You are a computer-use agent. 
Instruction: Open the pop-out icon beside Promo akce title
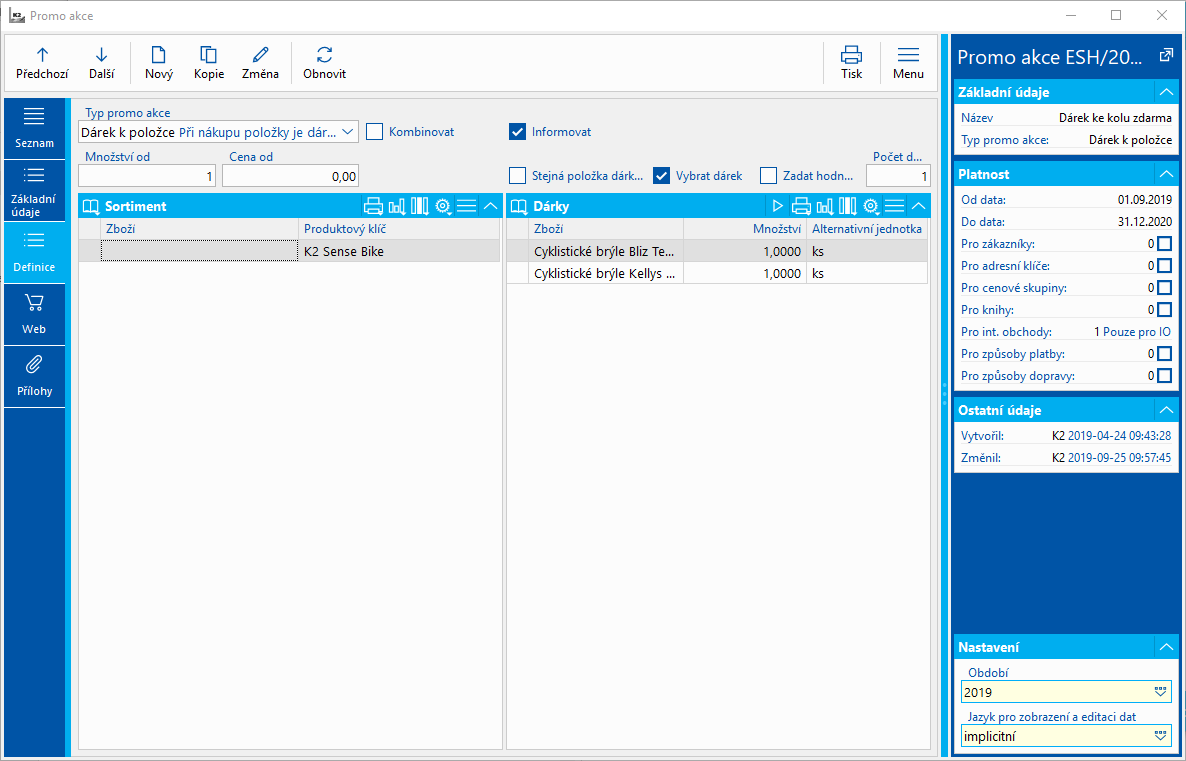tap(1165, 56)
